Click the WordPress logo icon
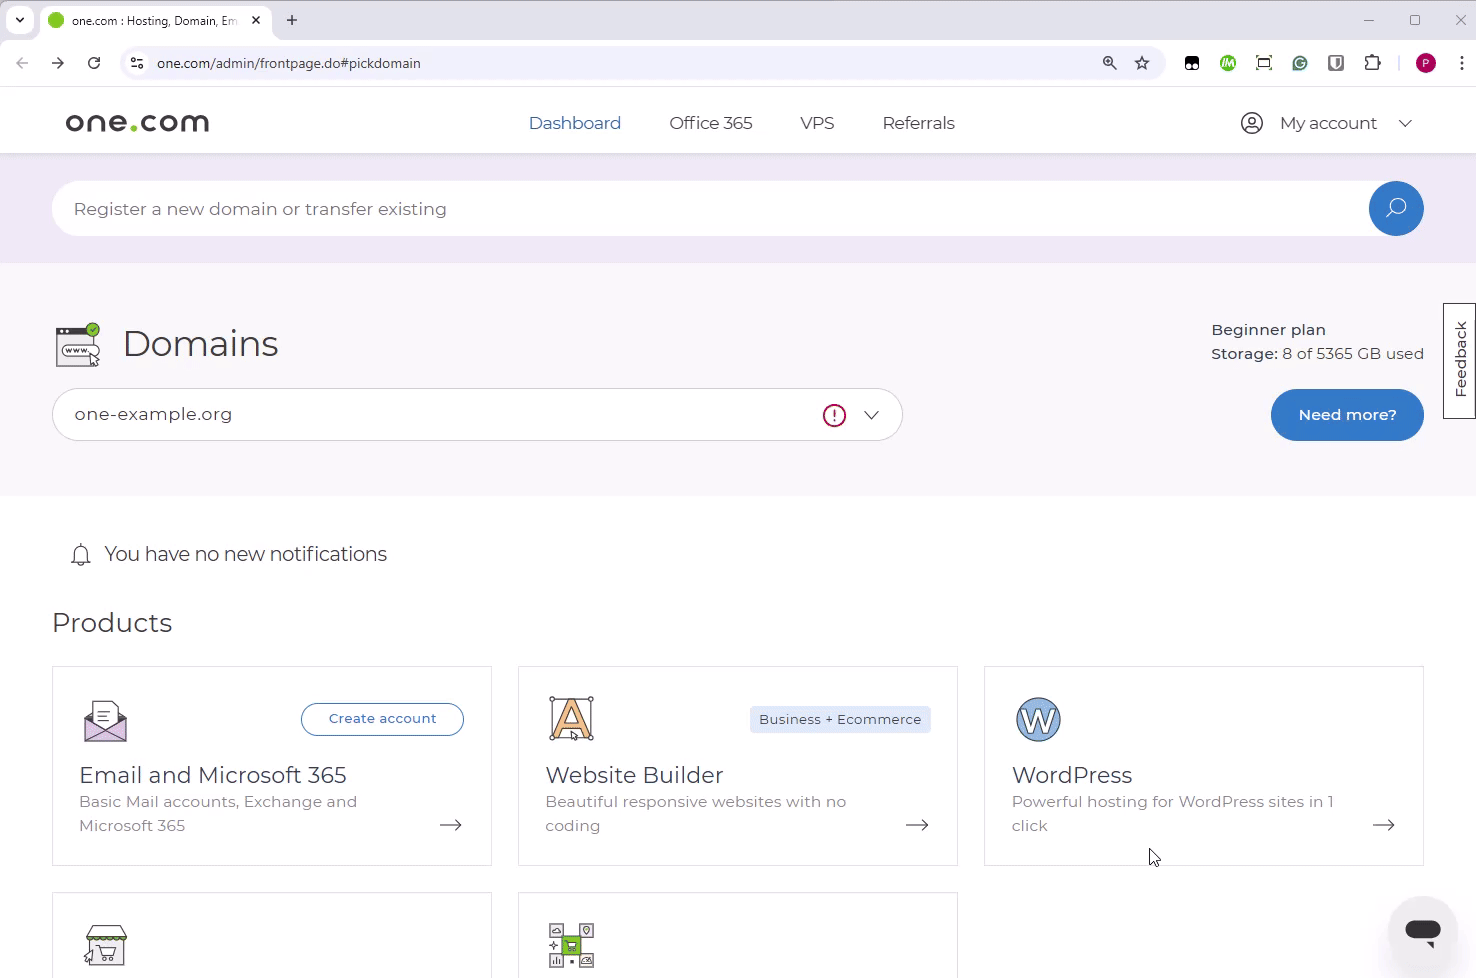1476x978 pixels. pyautogui.click(x=1038, y=719)
